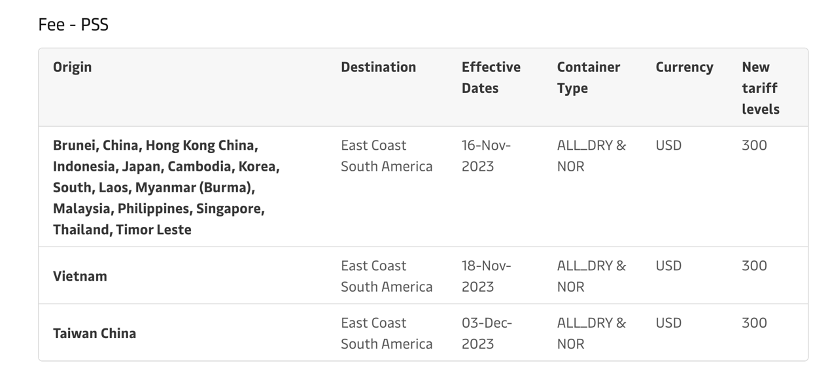
Task: Click the 300 tariff in first row
Action: (754, 145)
